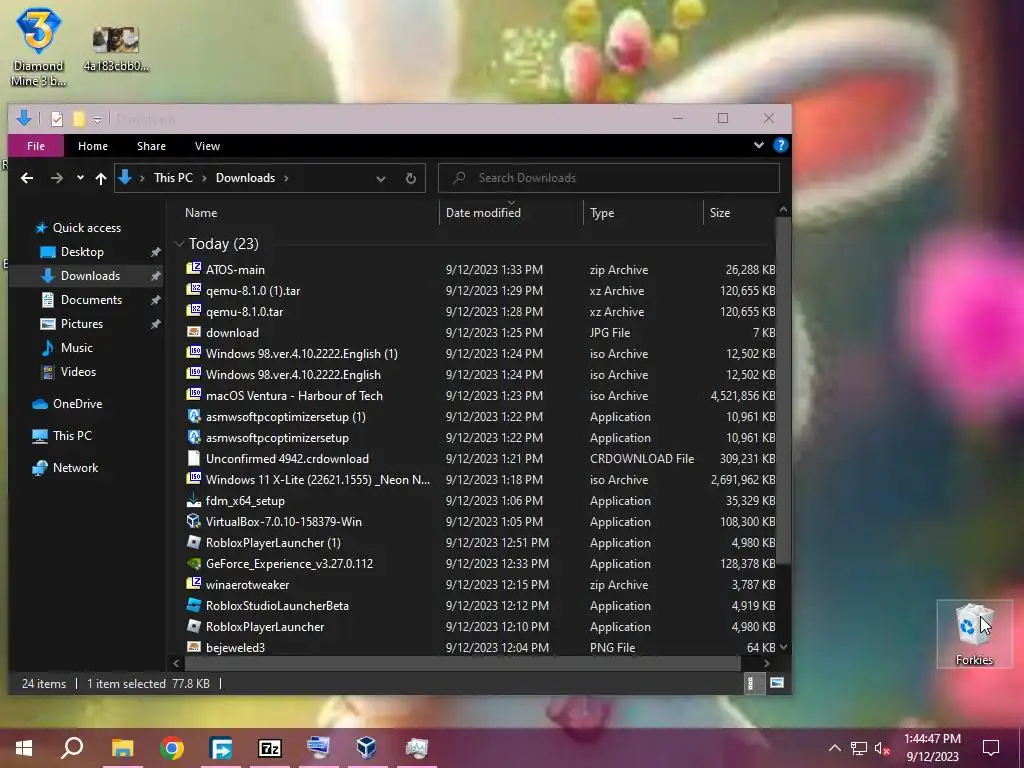Sort by the Type column header
This screenshot has height=768, width=1024.
pos(601,213)
